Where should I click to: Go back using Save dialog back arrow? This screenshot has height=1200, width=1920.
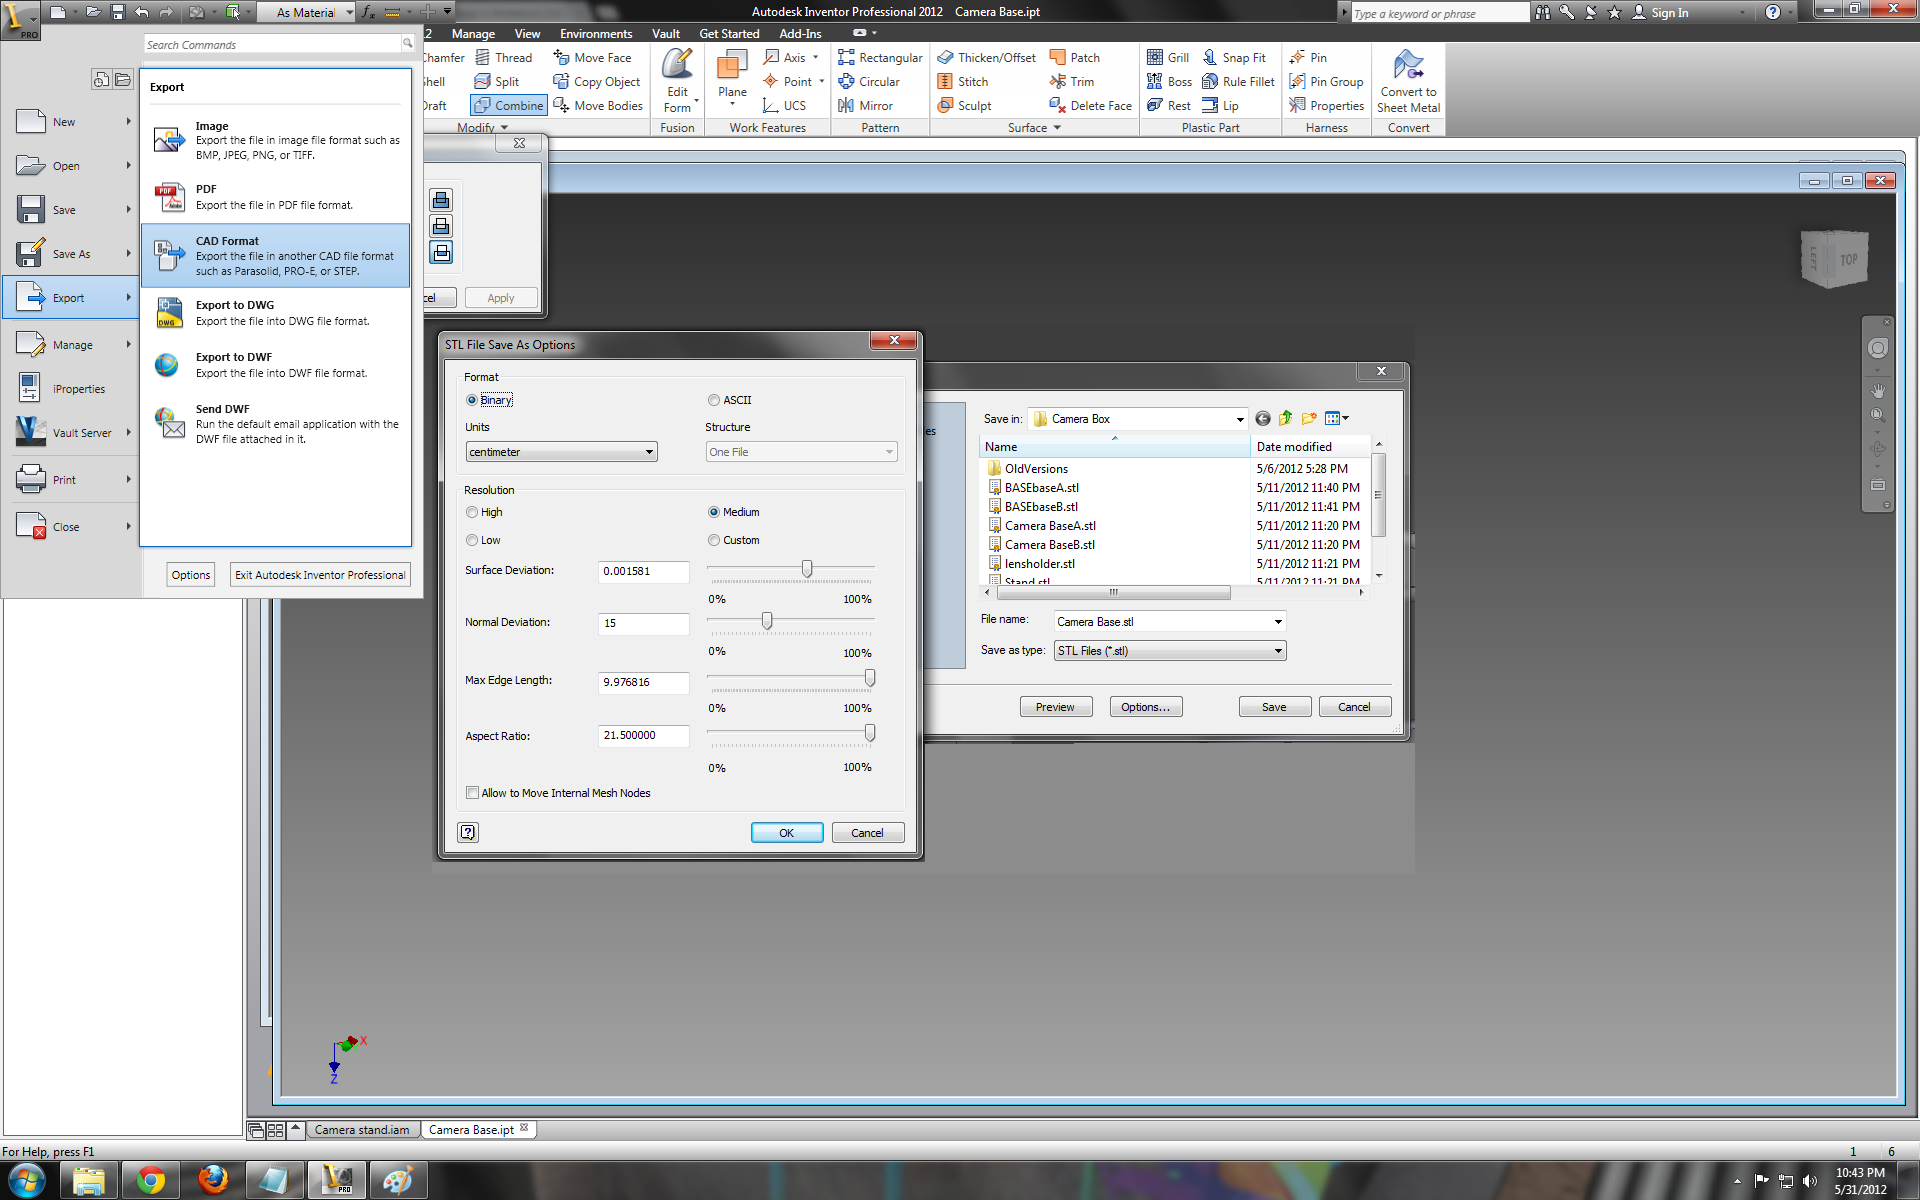click(x=1262, y=419)
